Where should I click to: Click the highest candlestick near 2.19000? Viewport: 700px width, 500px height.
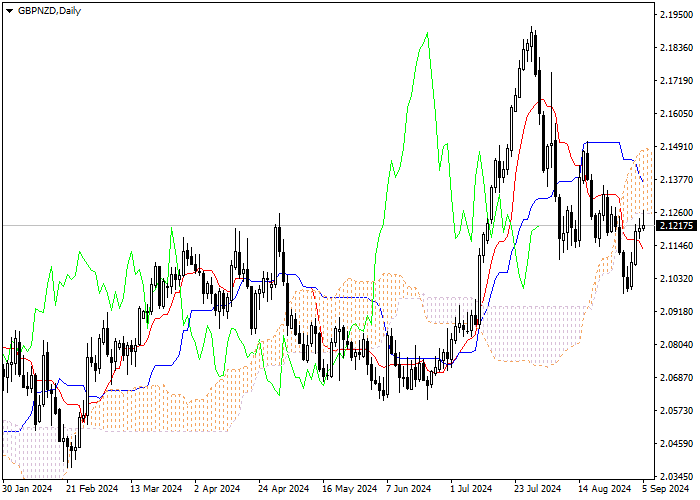(x=531, y=39)
